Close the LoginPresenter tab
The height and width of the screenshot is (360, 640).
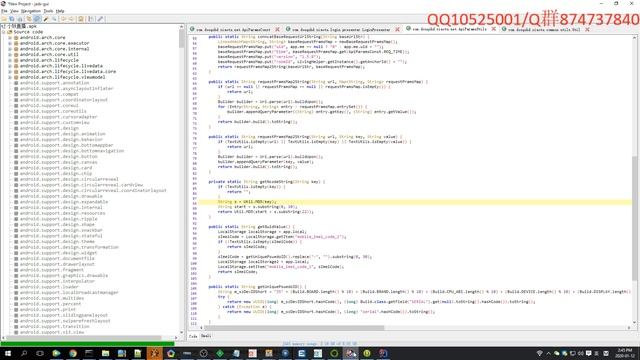tap(397, 29)
